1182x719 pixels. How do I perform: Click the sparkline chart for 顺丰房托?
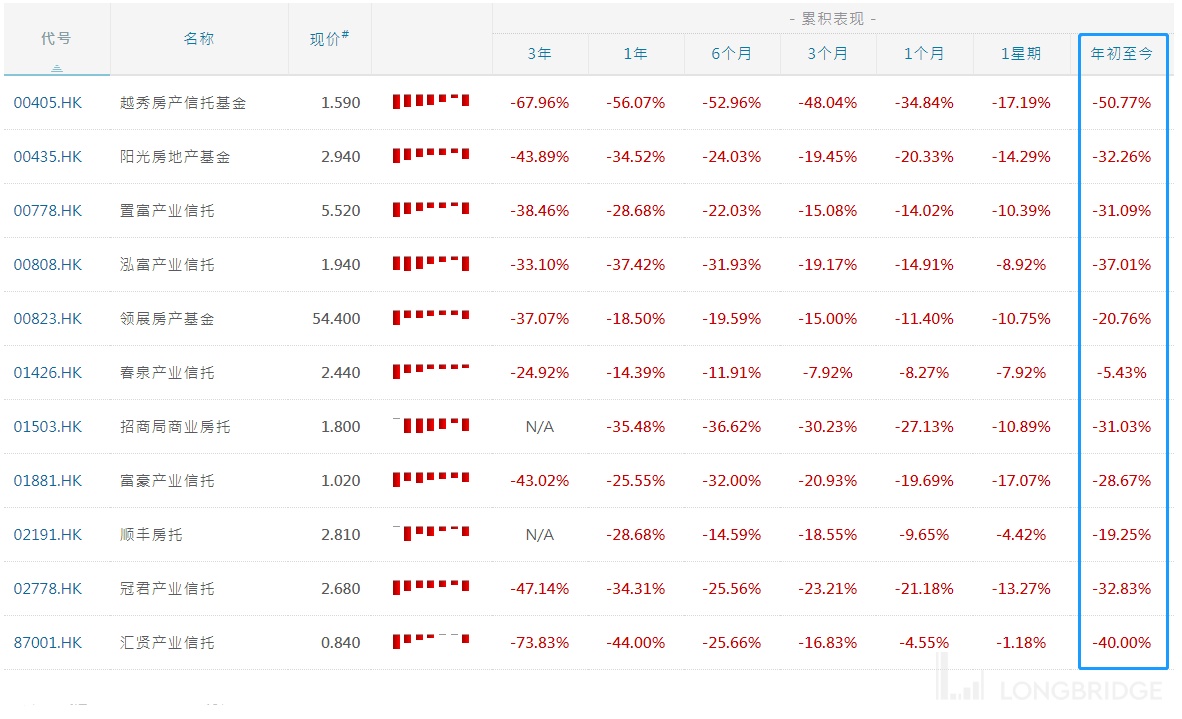431,533
